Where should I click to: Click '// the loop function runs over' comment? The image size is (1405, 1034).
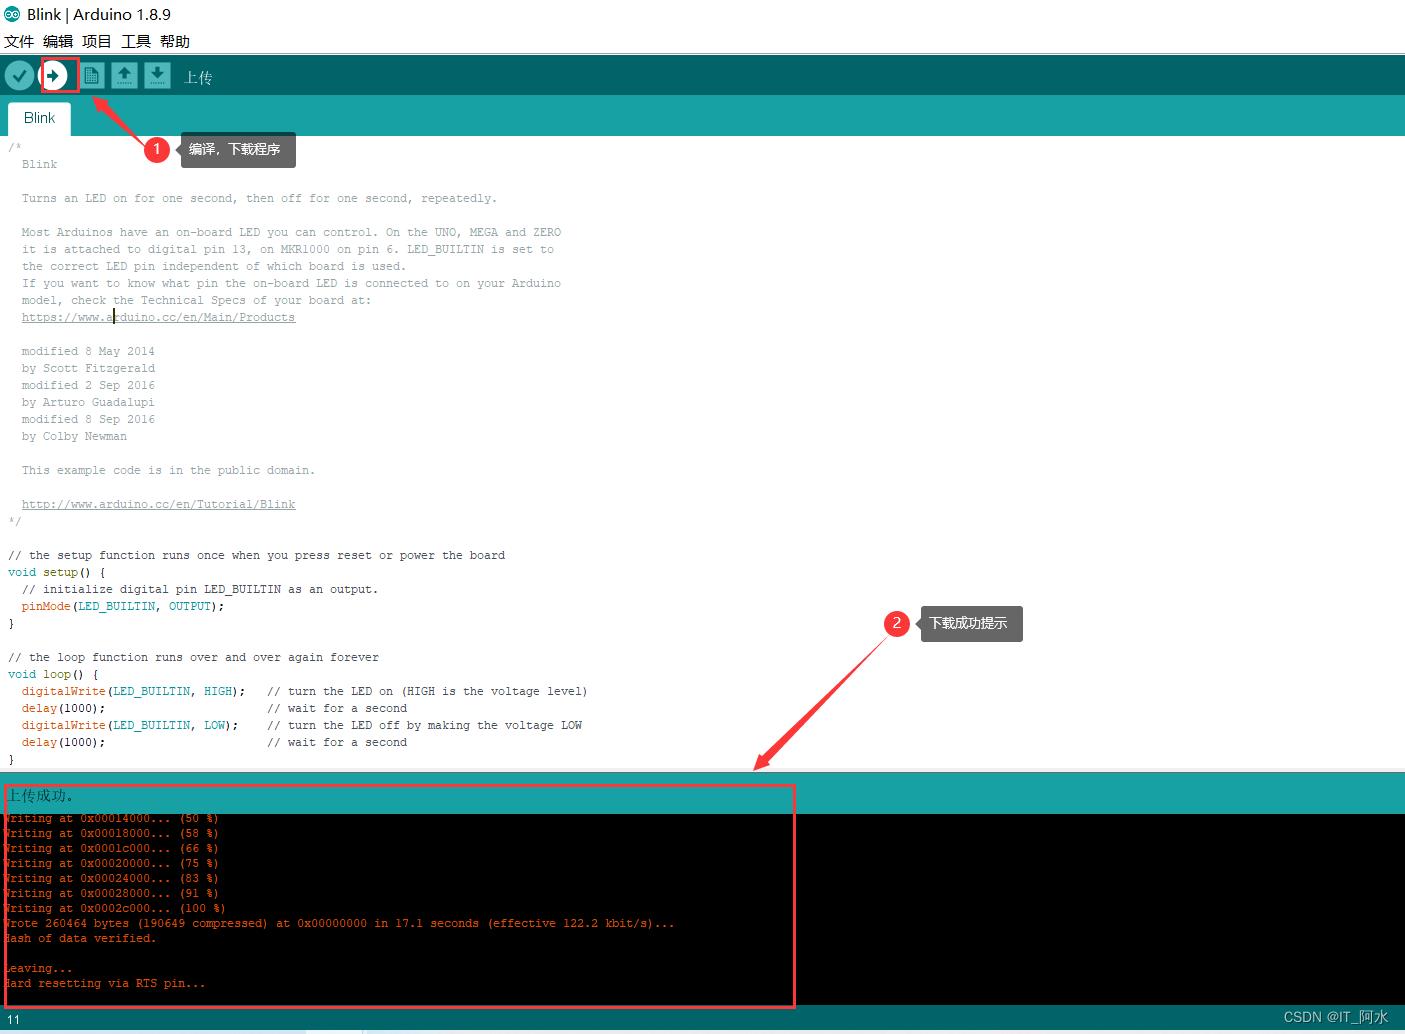pyautogui.click(x=193, y=657)
